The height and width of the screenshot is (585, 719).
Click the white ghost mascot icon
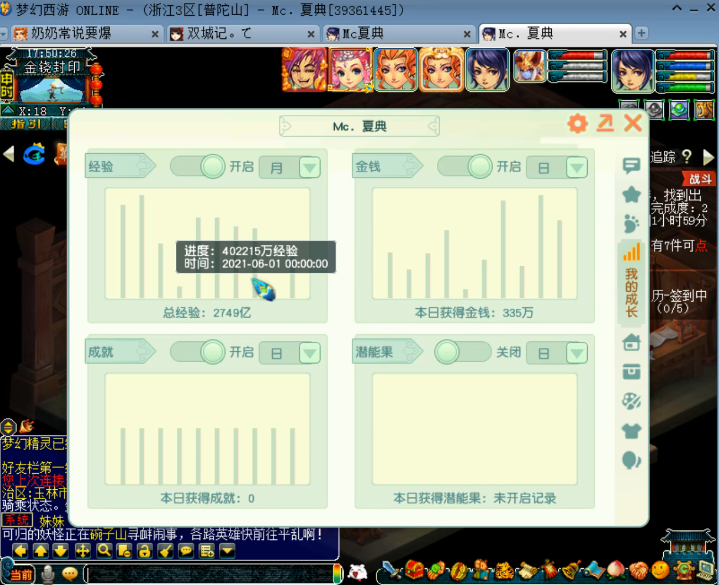tap(357, 572)
